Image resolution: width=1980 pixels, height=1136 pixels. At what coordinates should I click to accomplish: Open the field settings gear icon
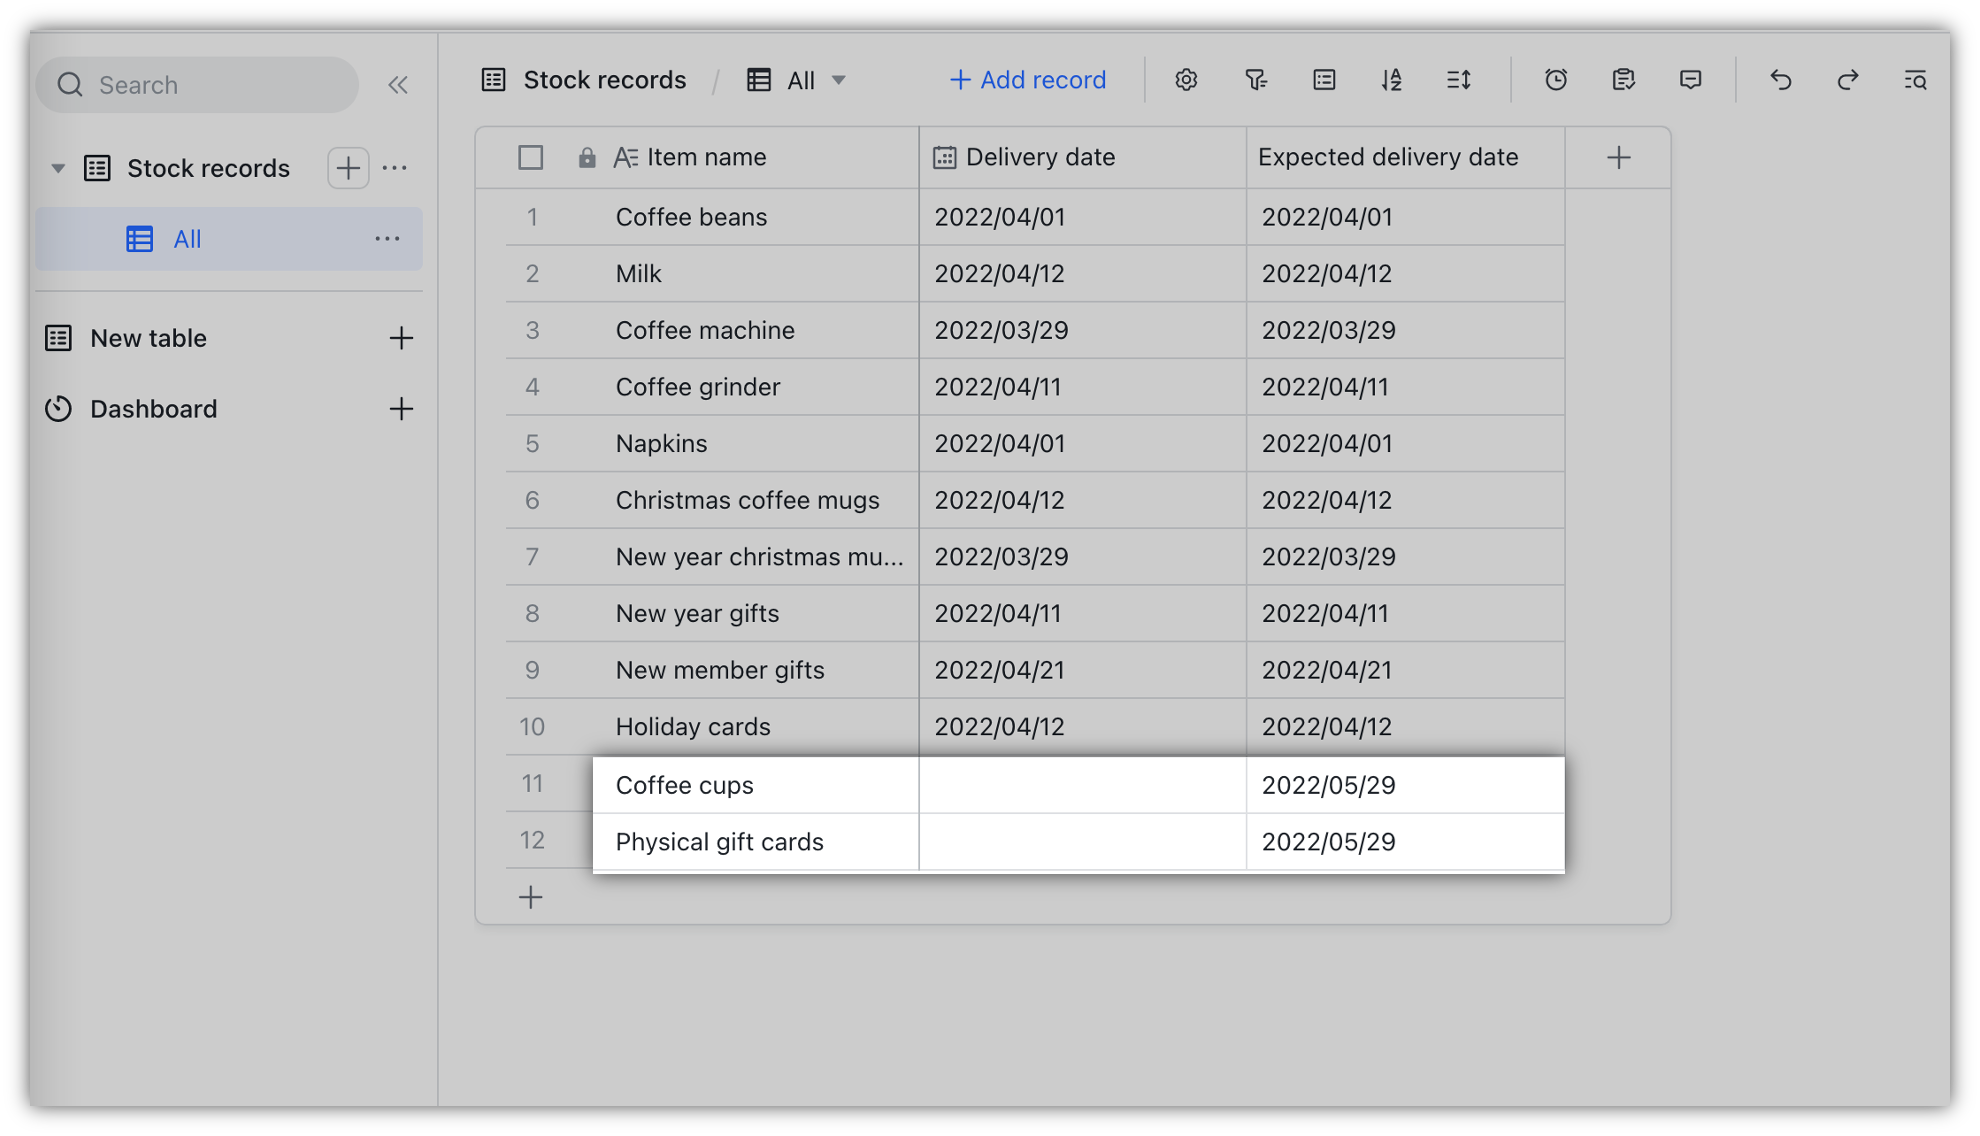coord(1186,80)
